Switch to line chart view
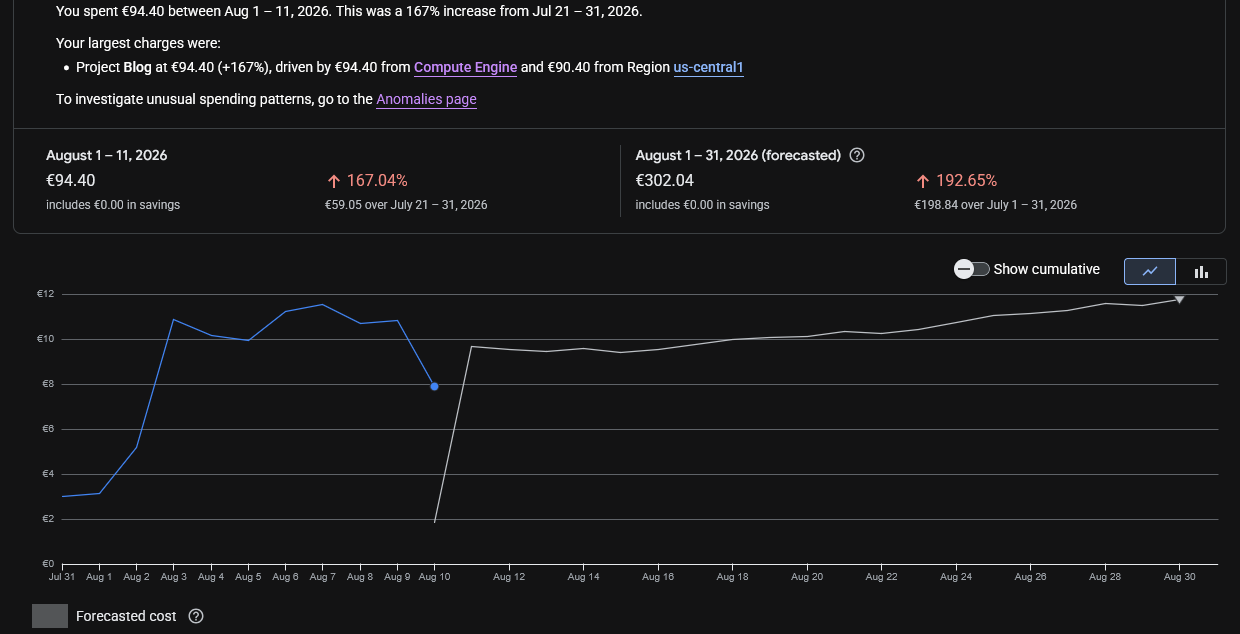 pyautogui.click(x=1150, y=271)
